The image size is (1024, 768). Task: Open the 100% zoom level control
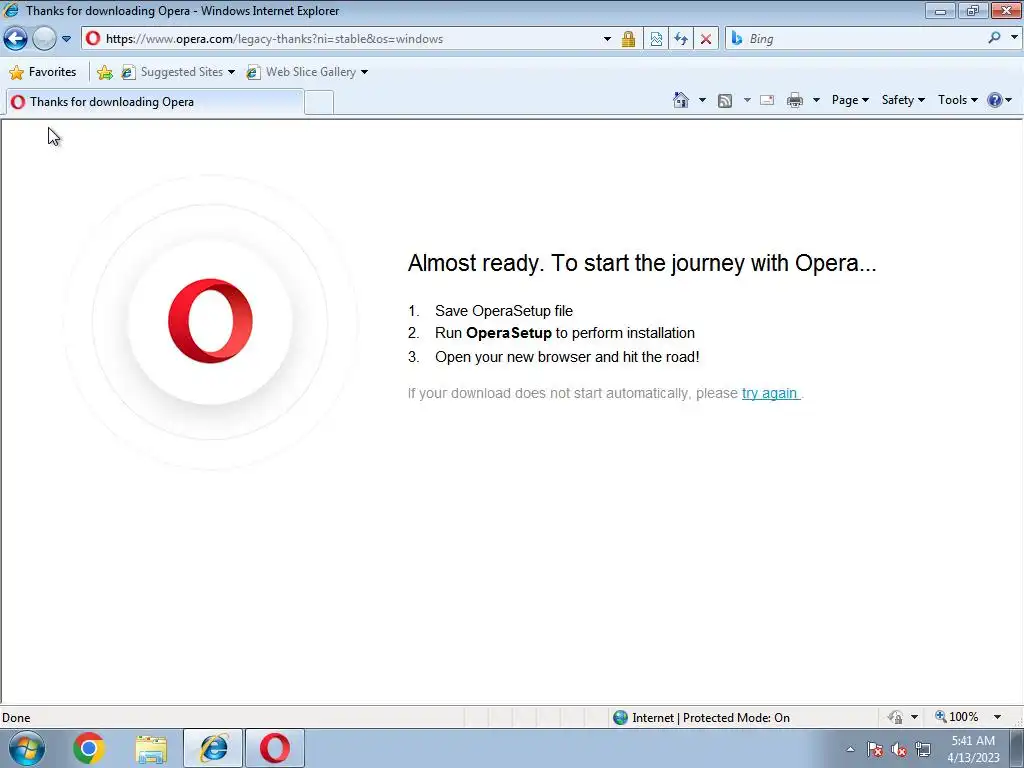coord(957,717)
